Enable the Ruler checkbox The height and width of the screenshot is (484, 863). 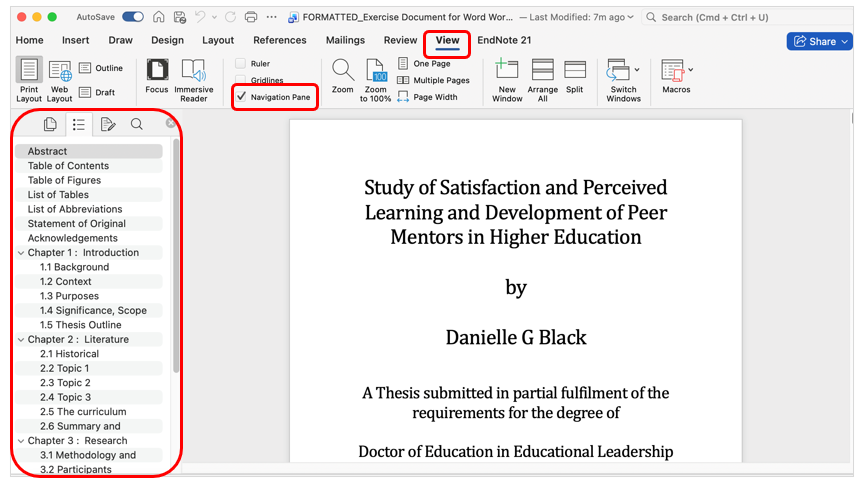tap(241, 63)
